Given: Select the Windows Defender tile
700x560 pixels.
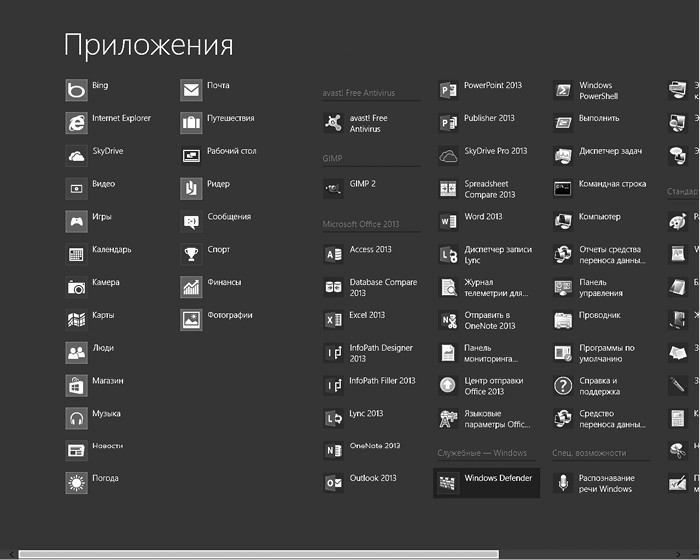Looking at the screenshot, I should pyautogui.click(x=486, y=483).
